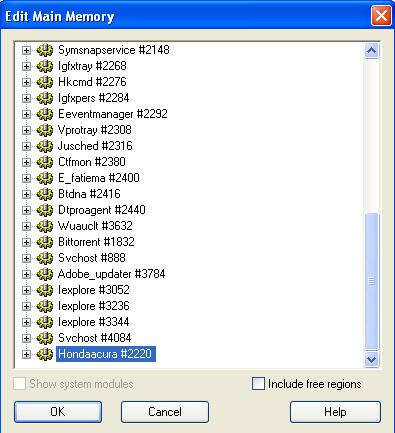
Task: Select the gear icon beside Wuauclt #3632
Action: pyautogui.click(x=45, y=226)
